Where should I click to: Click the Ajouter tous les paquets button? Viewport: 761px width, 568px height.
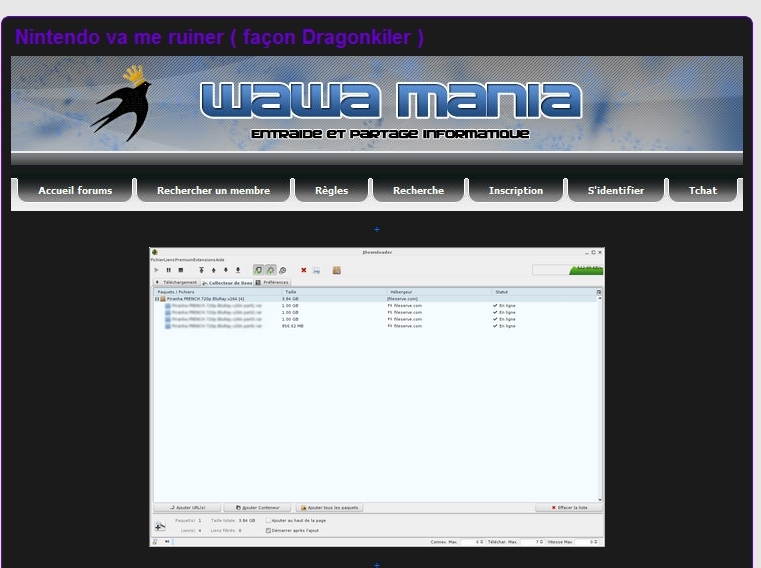click(x=330, y=508)
